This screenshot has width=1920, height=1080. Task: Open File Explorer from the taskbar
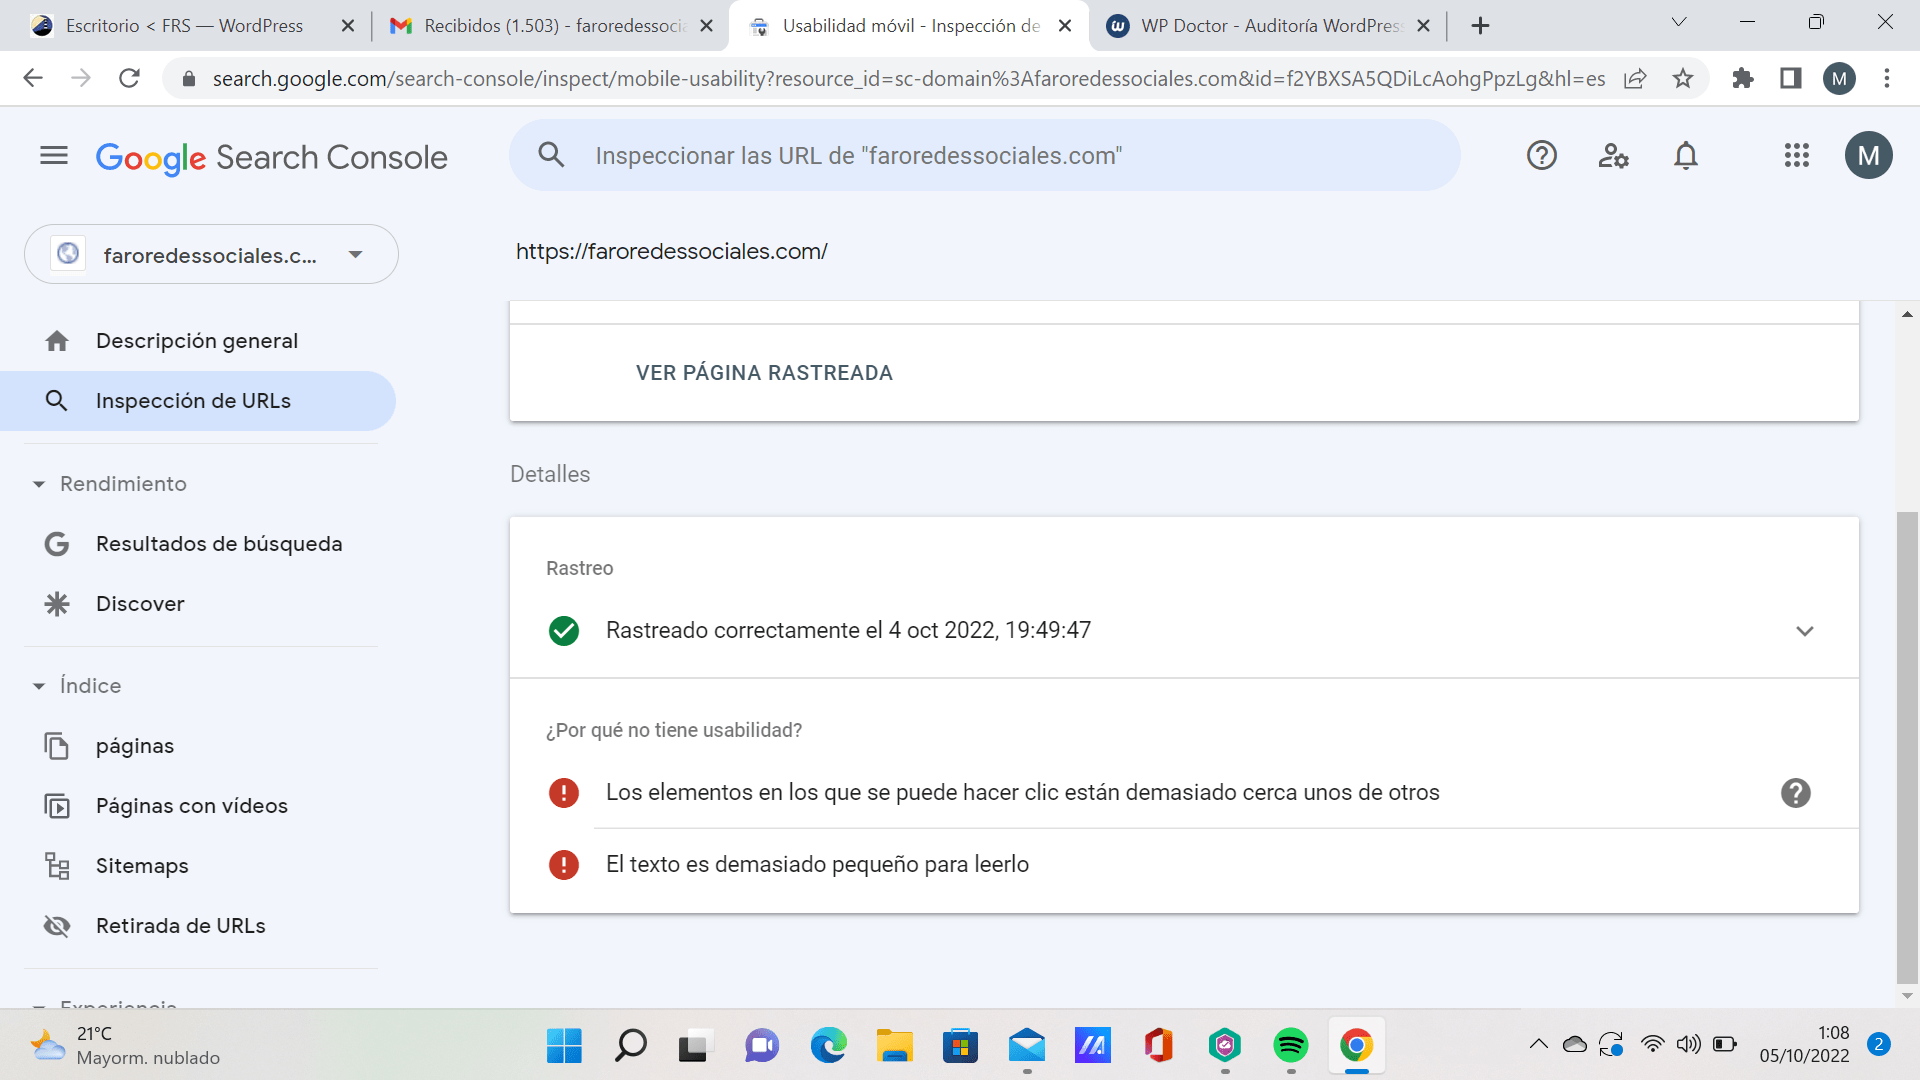click(894, 1046)
